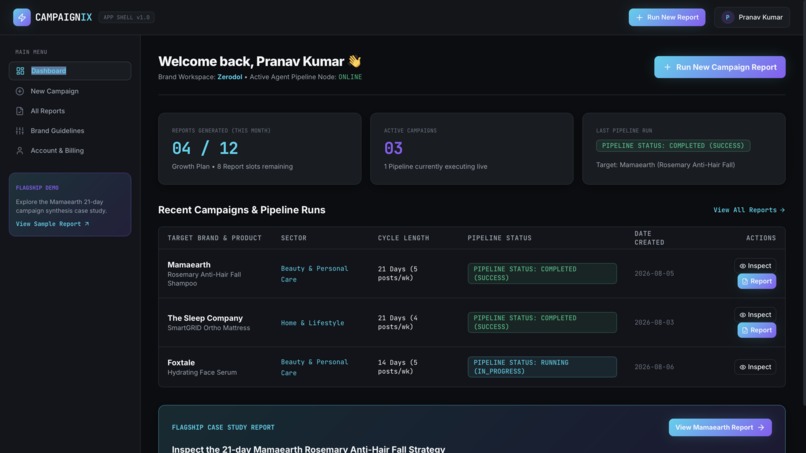806x453 pixels.
Task: Open Brand Guidelines menu item
Action: [70, 131]
